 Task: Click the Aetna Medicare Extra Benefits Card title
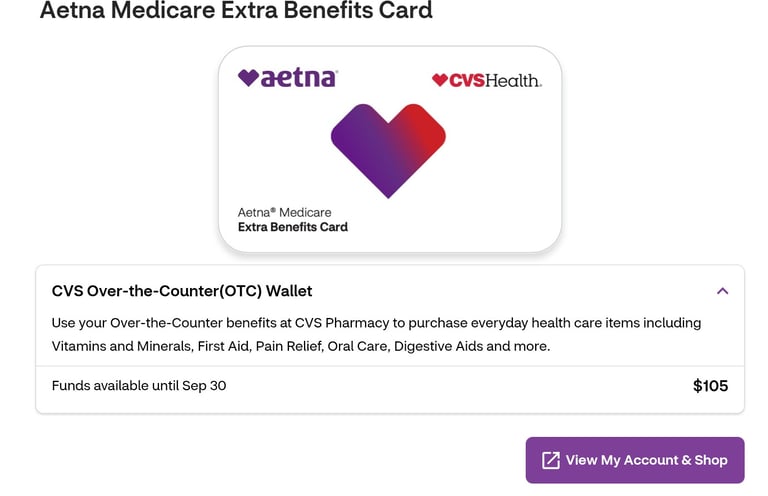point(236,10)
